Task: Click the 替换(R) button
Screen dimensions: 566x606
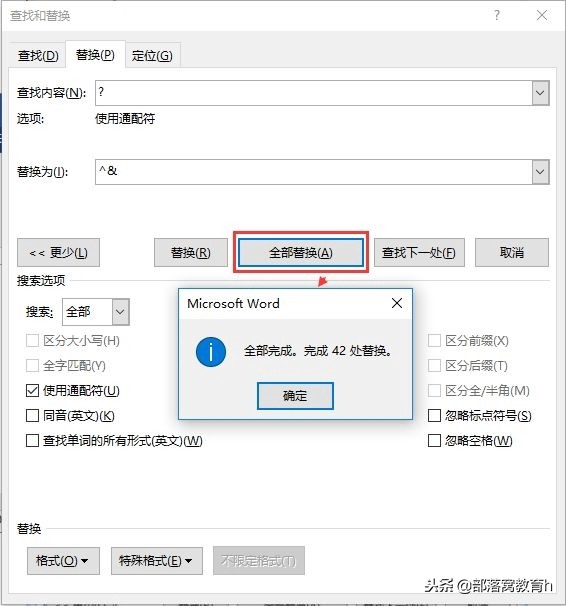Action: [190, 253]
